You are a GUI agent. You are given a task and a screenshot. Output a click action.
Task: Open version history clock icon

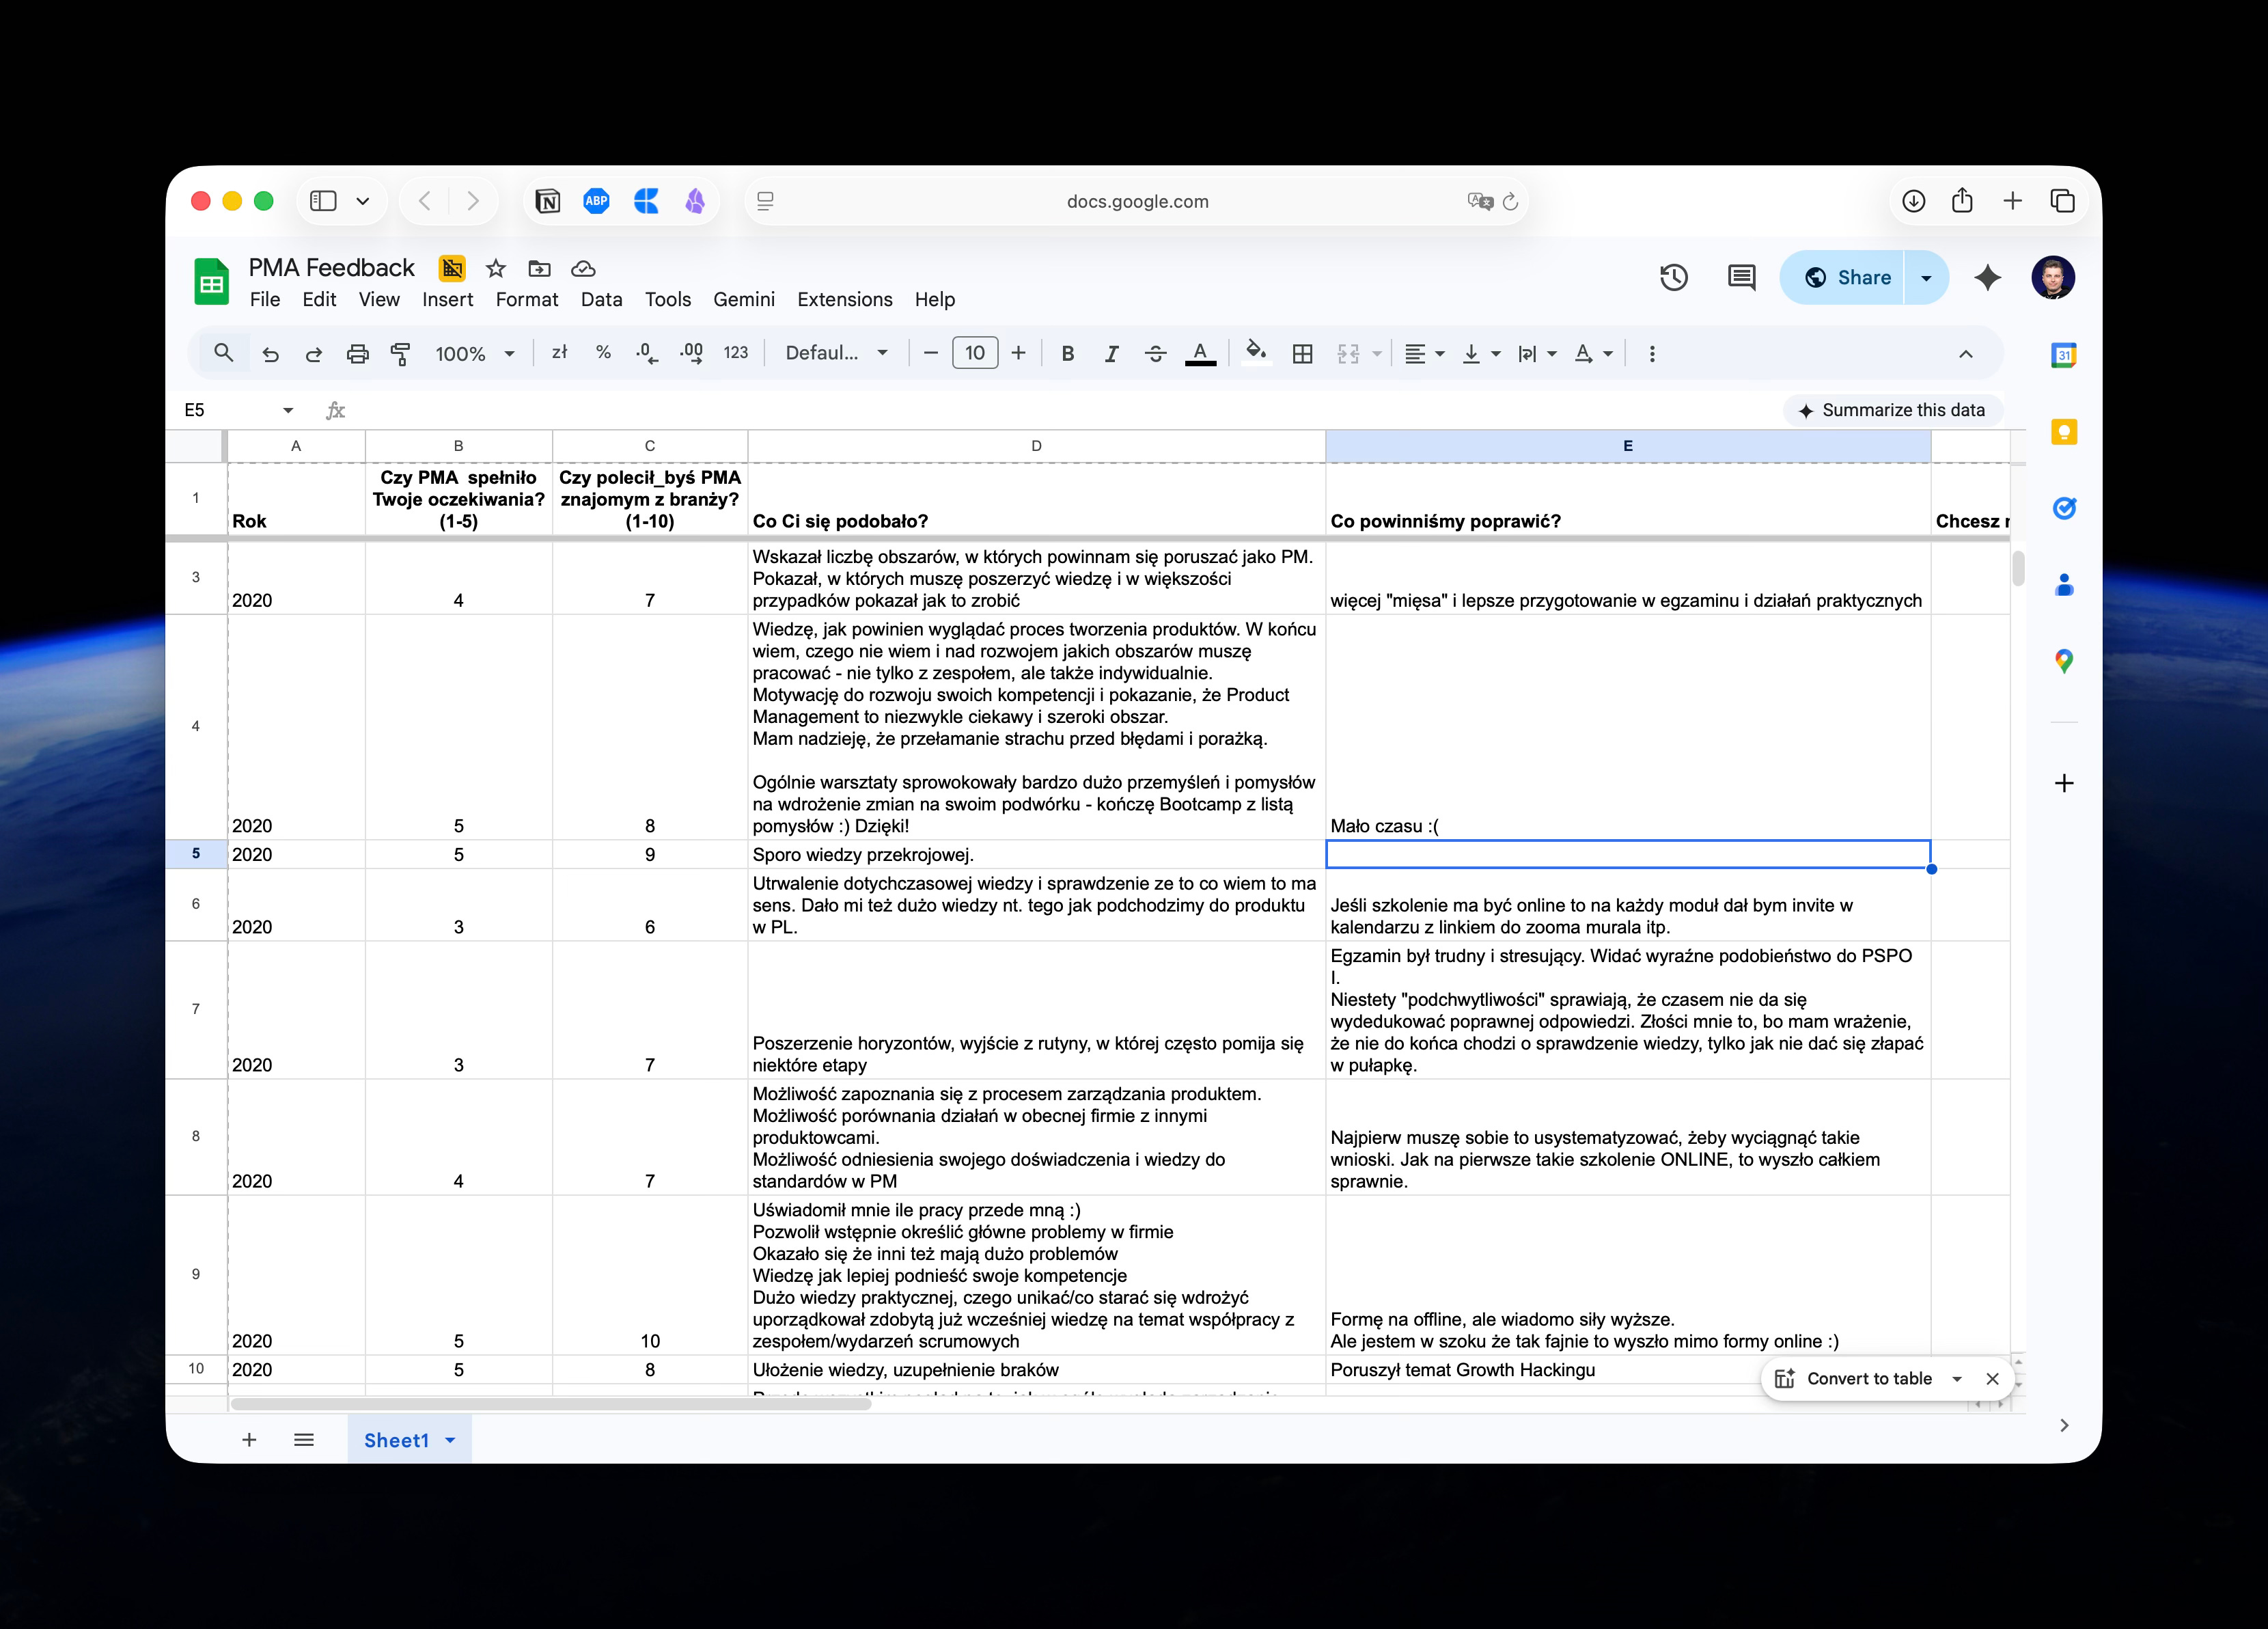coord(1673,277)
